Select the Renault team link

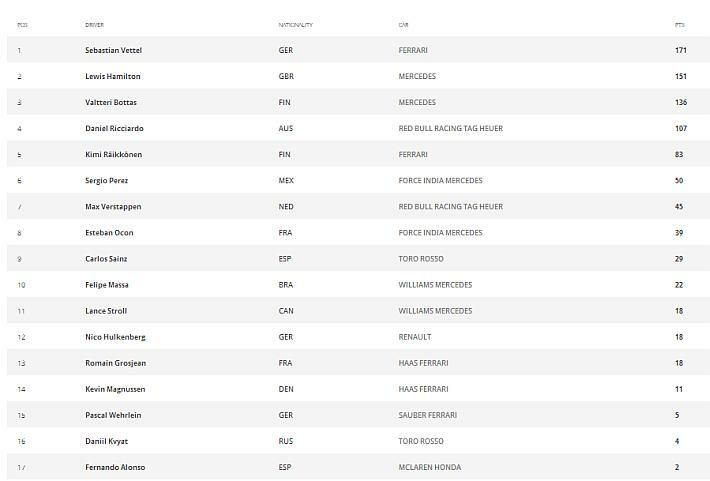tap(415, 337)
